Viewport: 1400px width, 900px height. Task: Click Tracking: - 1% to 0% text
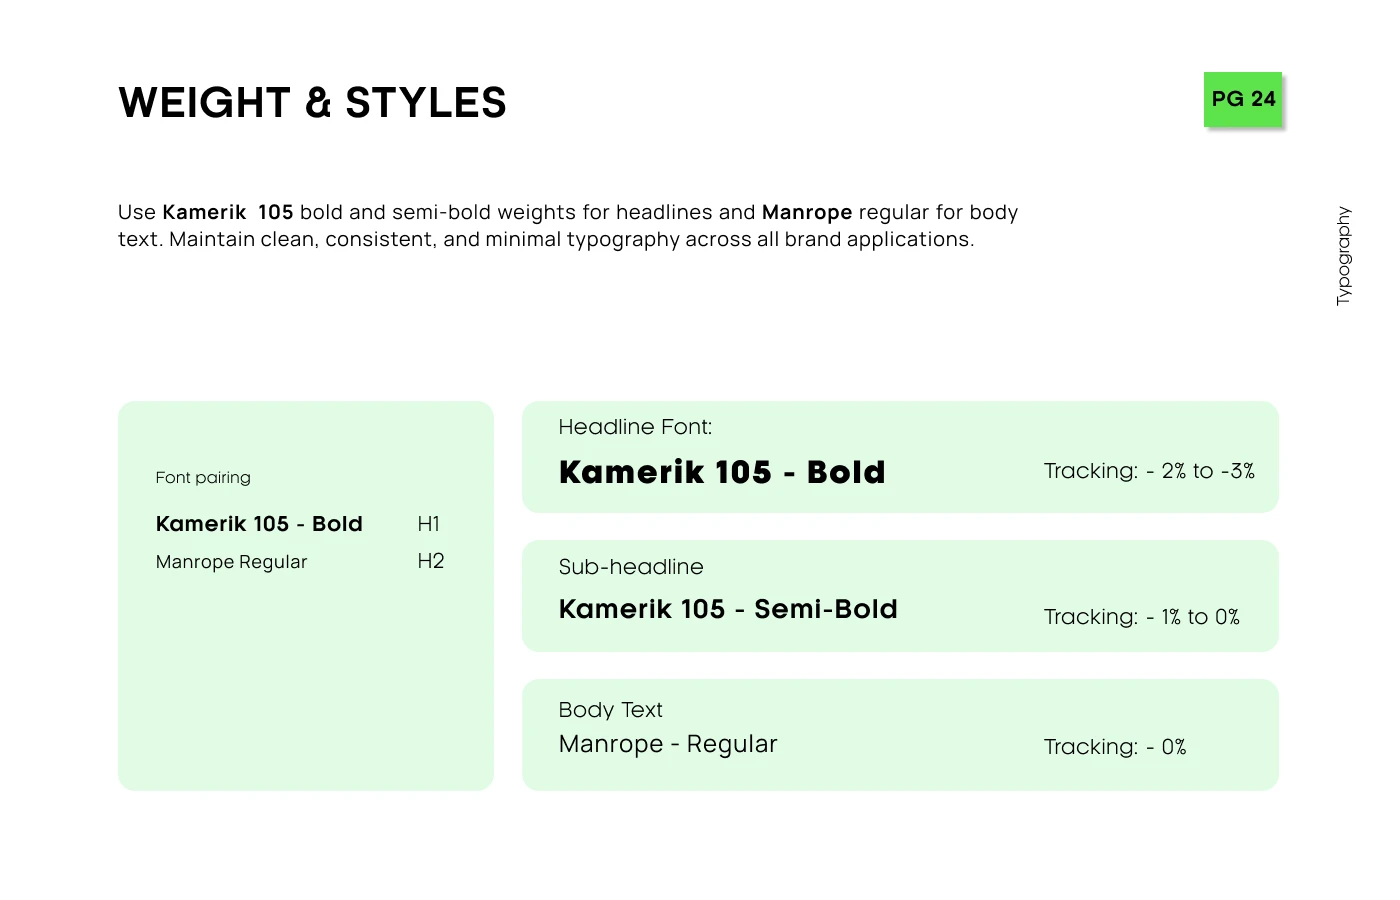tap(1141, 617)
